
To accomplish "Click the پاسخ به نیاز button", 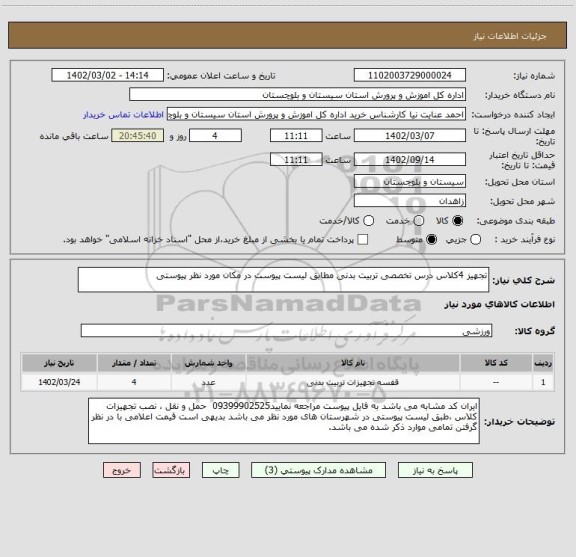I will [435, 470].
